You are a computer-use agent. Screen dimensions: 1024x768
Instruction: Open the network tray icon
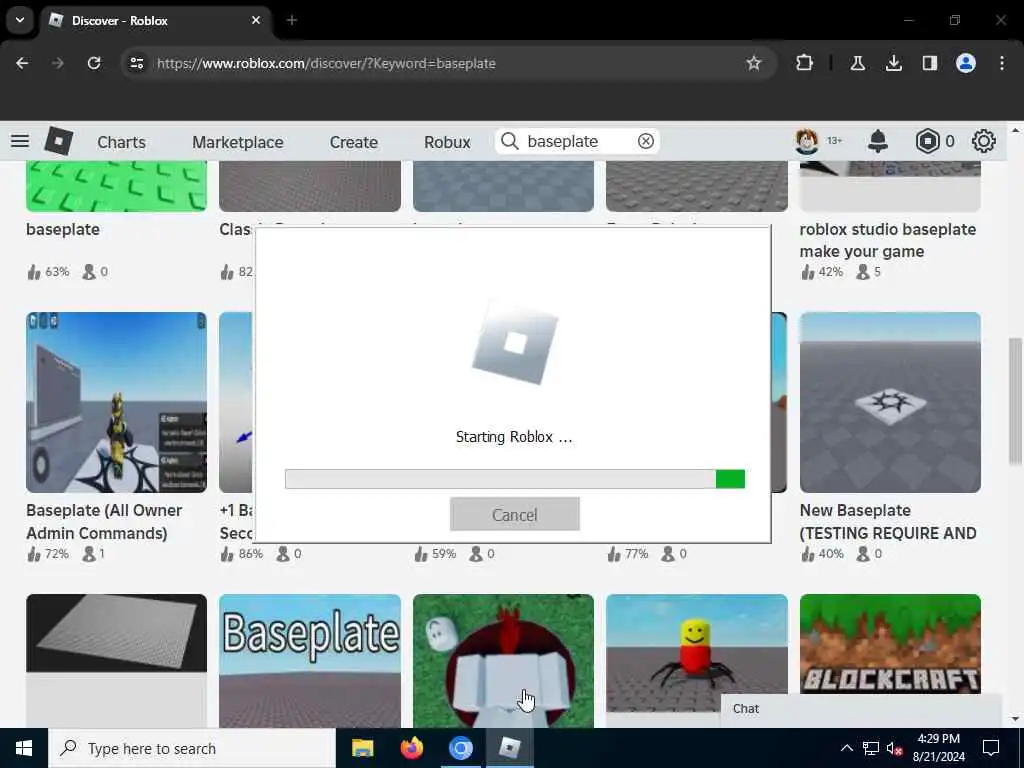click(871, 748)
